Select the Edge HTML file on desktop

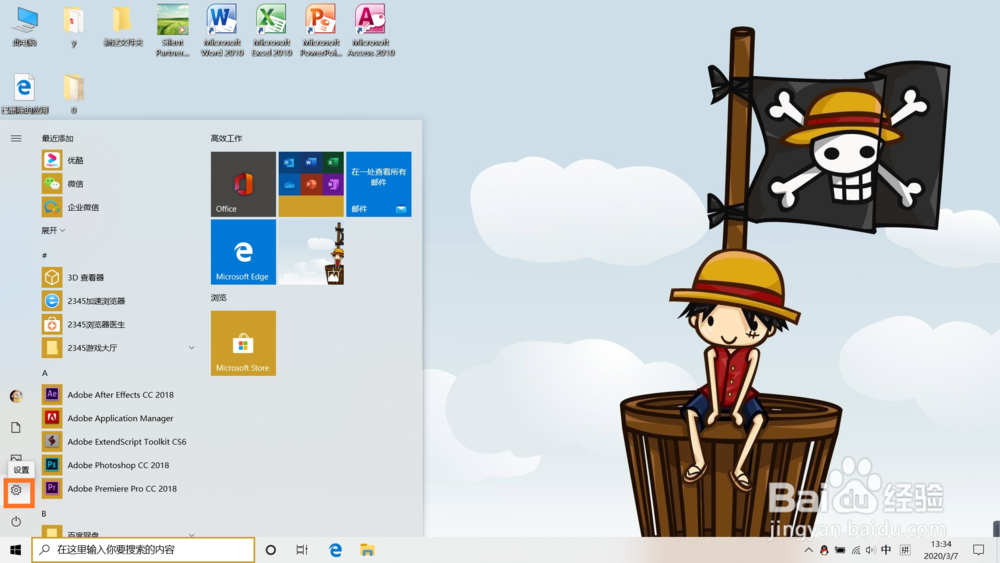click(24, 93)
